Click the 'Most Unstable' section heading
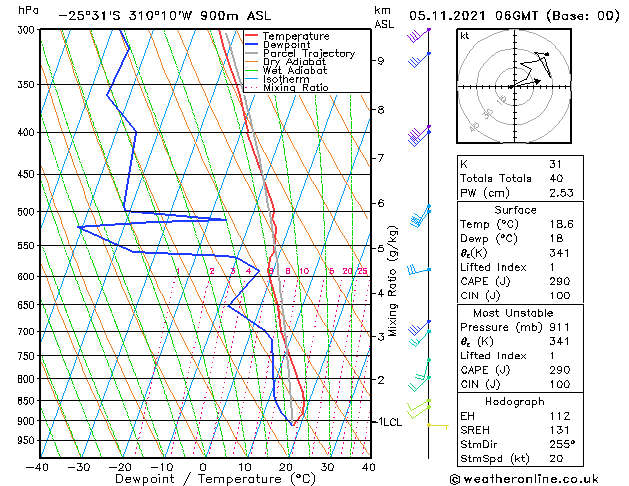 point(513,313)
